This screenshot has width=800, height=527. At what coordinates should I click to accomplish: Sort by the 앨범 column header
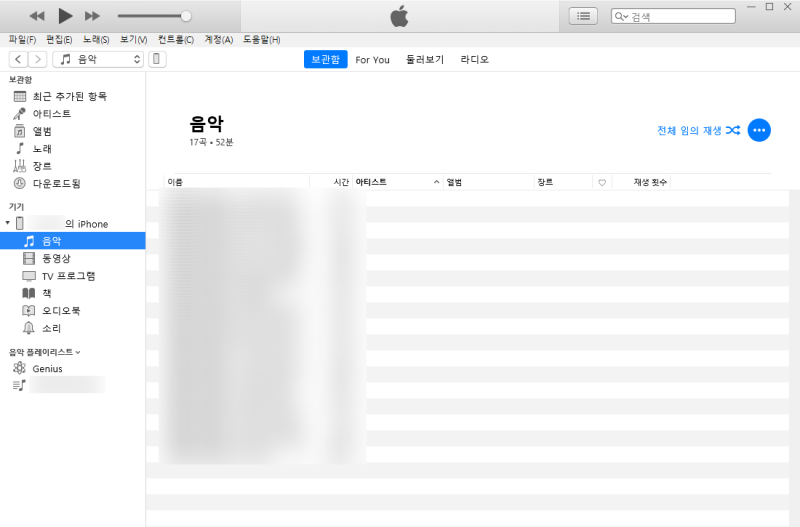coord(488,182)
